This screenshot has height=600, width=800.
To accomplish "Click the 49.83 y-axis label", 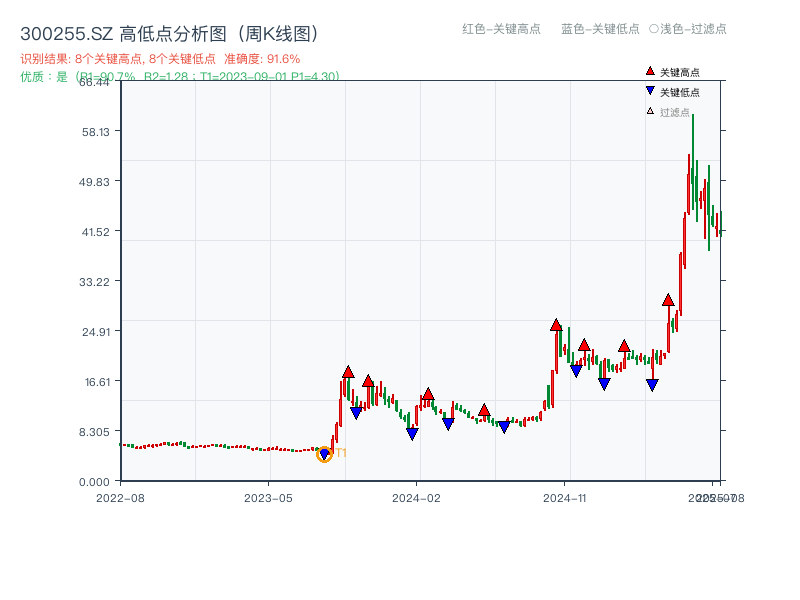I will pyautogui.click(x=94, y=182).
